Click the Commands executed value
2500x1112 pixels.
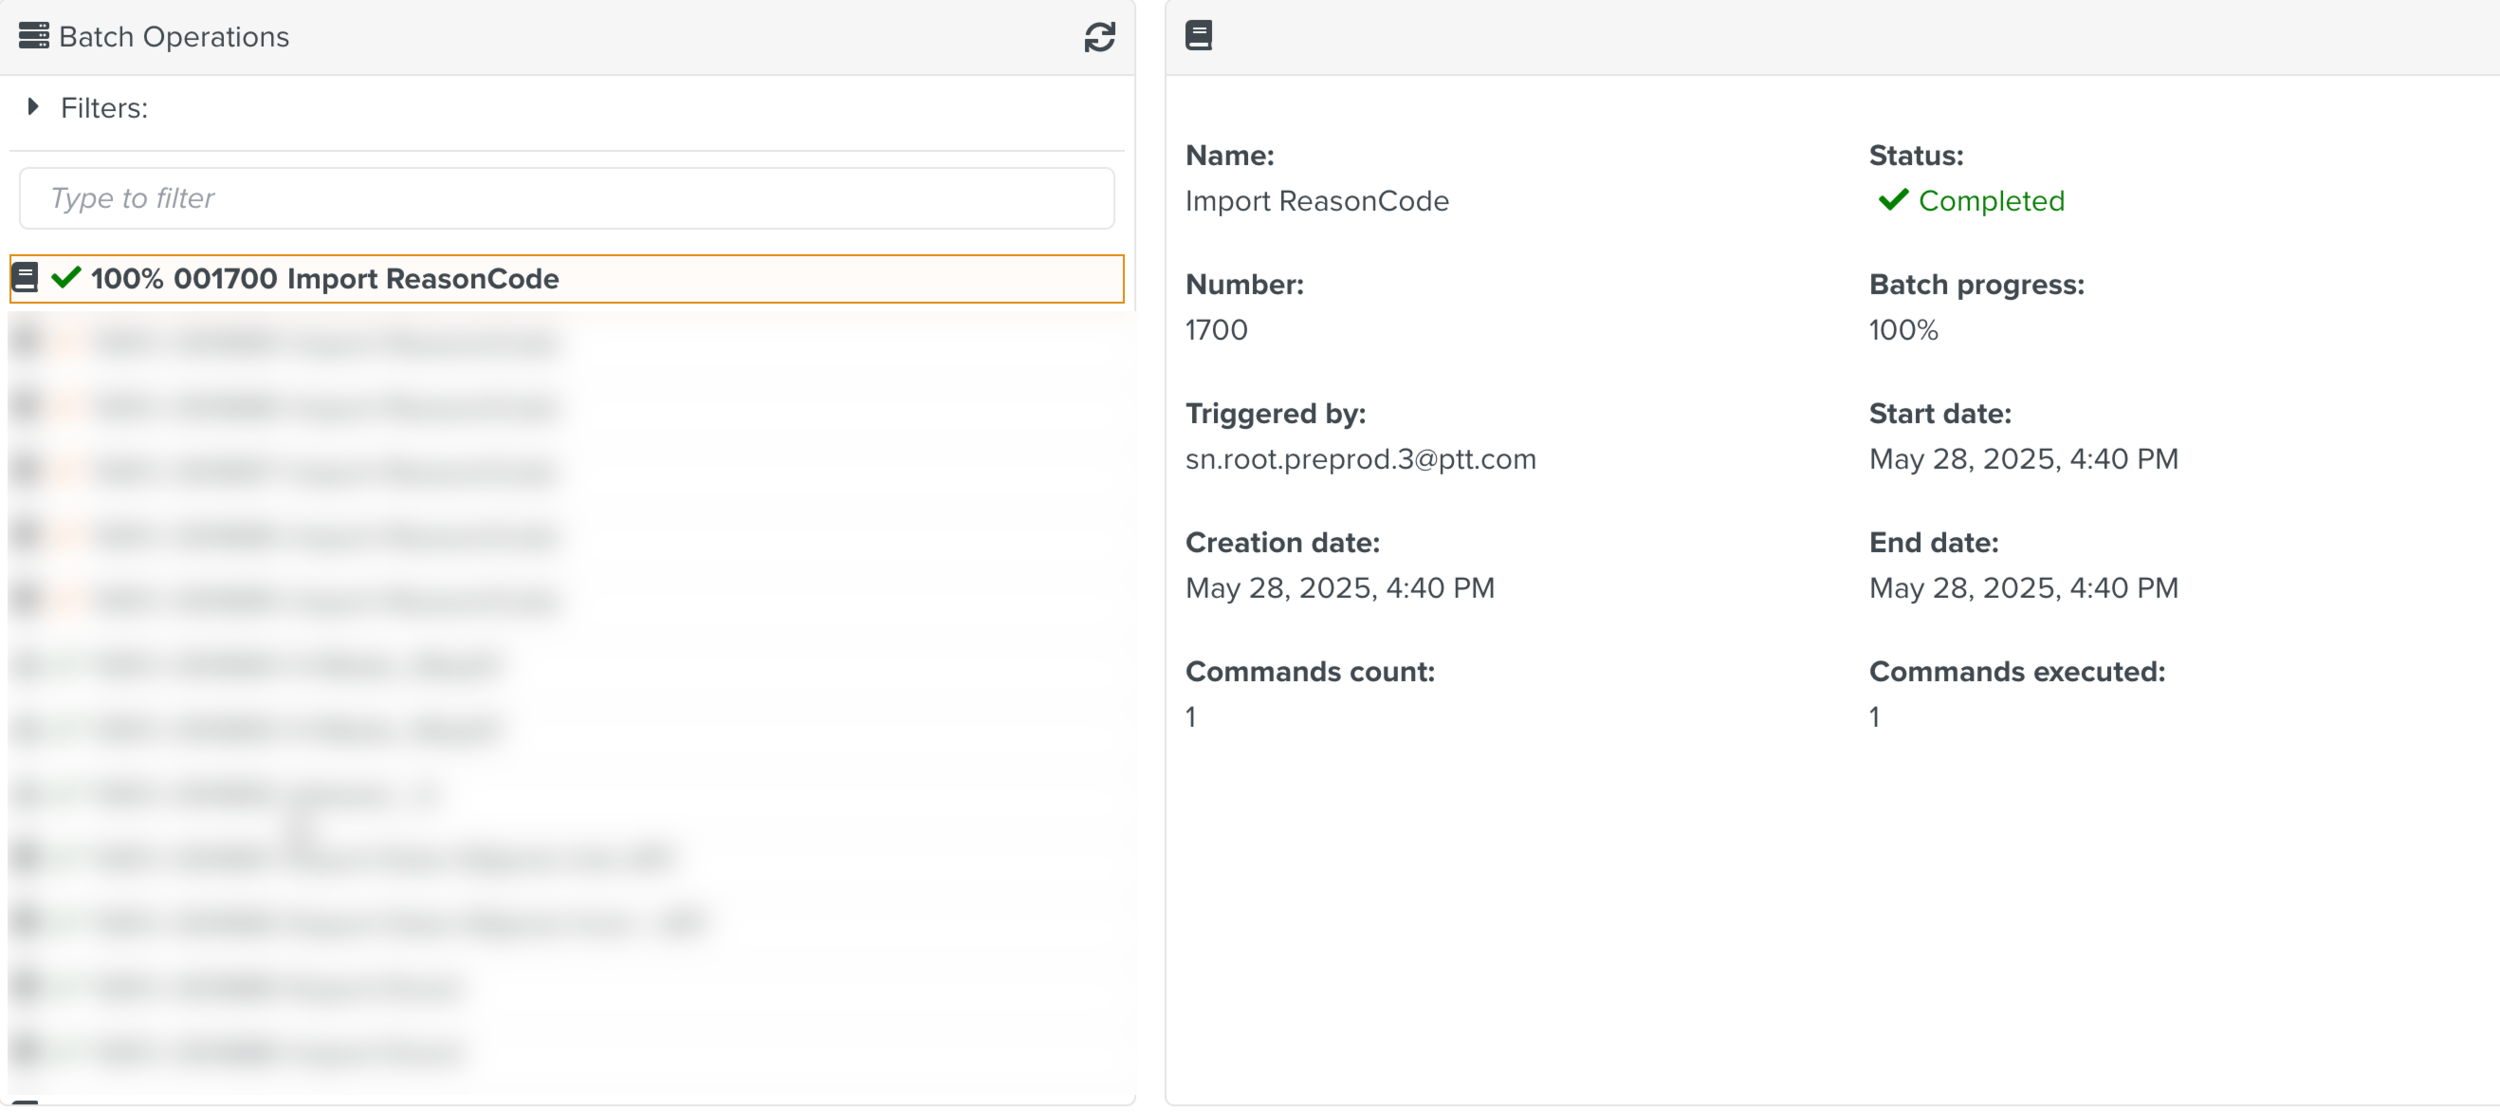[1875, 717]
